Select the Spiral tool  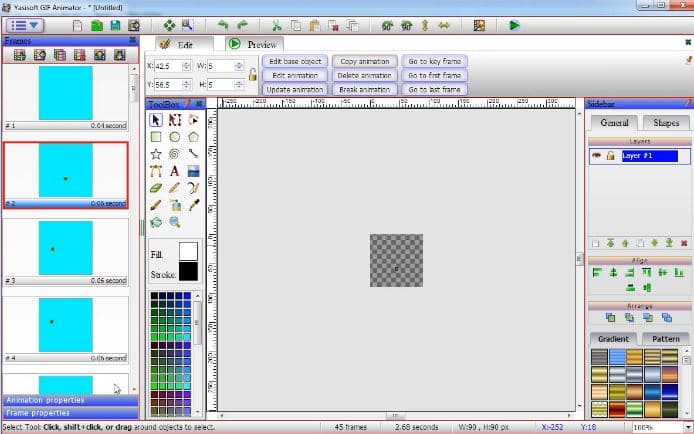174,154
